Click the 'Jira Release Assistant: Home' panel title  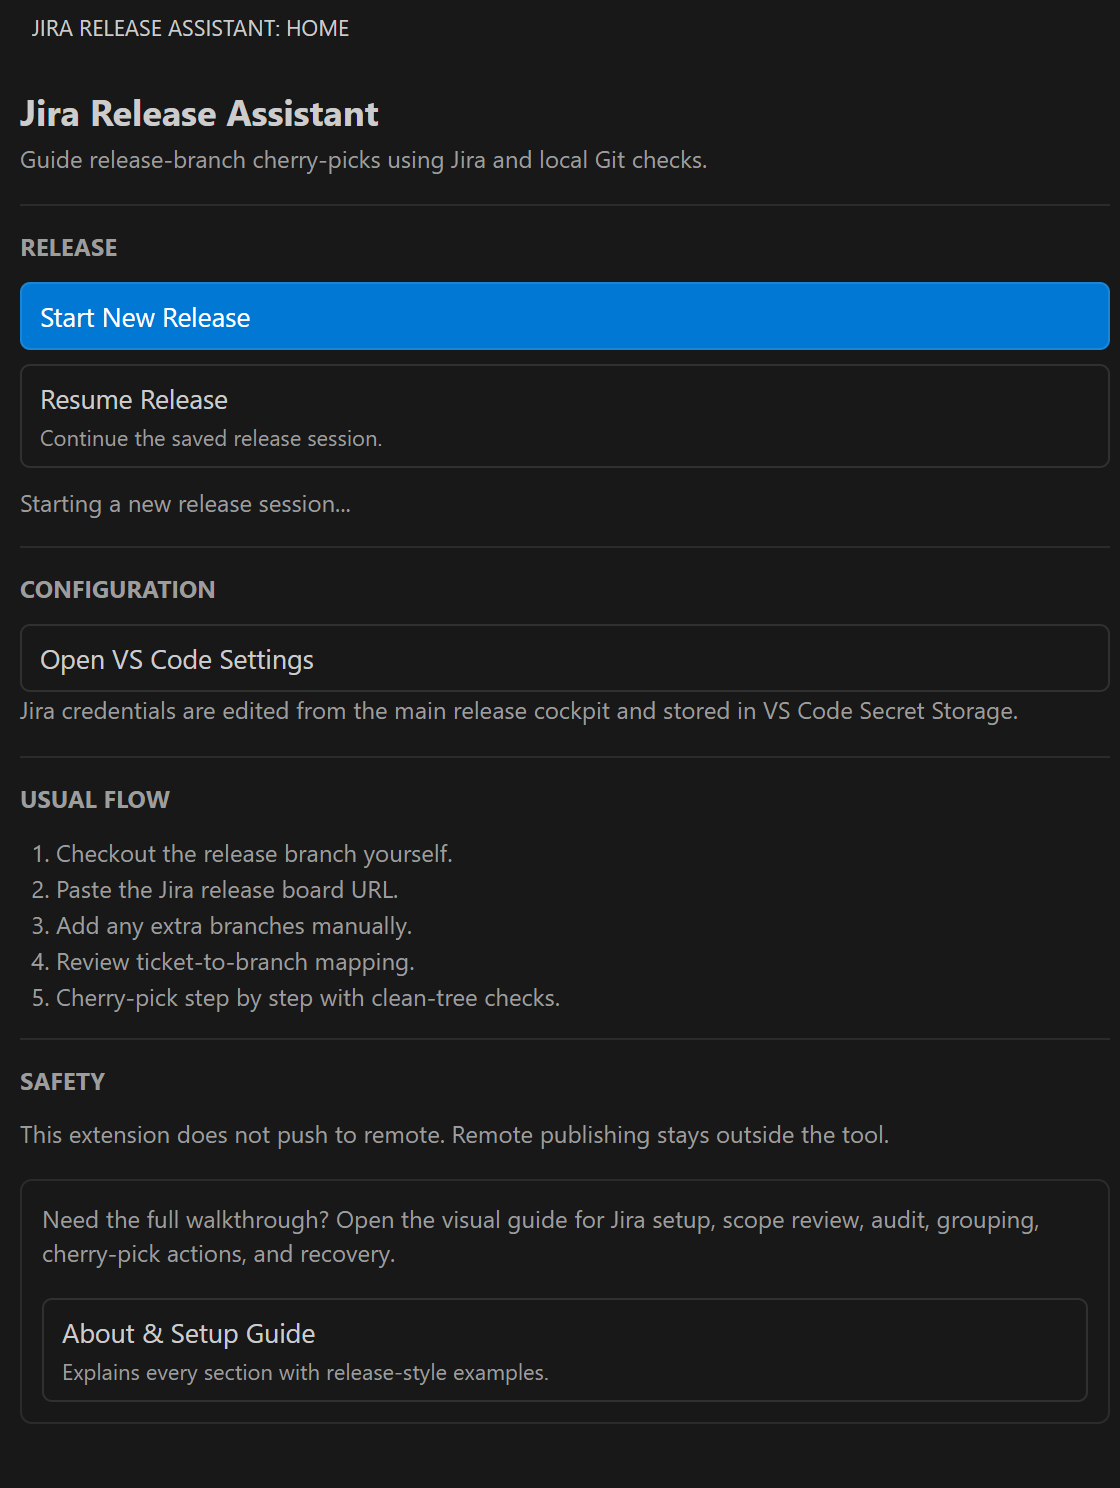(x=190, y=28)
